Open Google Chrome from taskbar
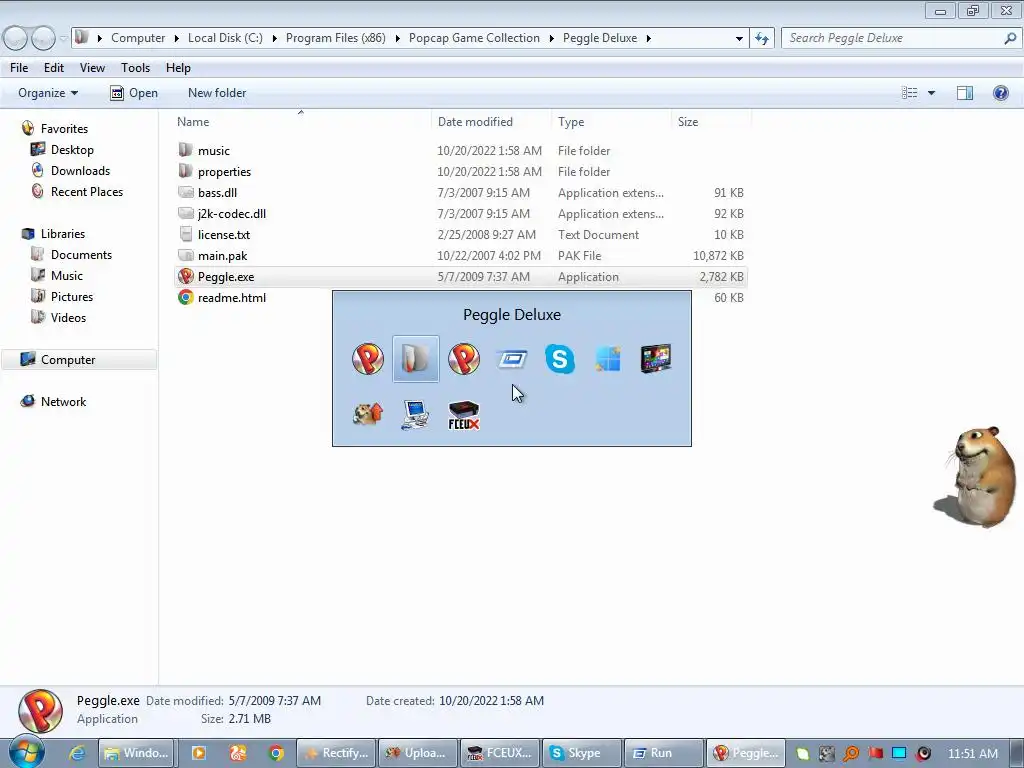The height and width of the screenshot is (768, 1024). click(276, 753)
